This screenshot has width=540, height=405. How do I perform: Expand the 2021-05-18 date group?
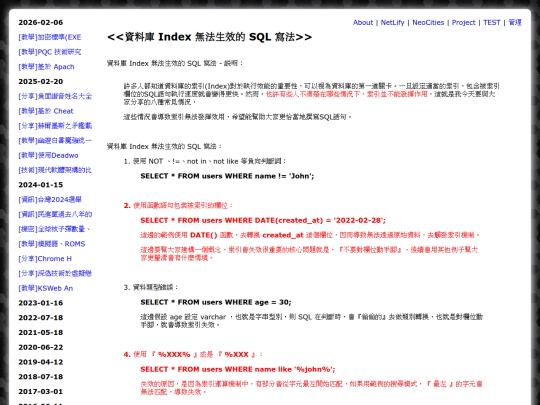(x=41, y=333)
